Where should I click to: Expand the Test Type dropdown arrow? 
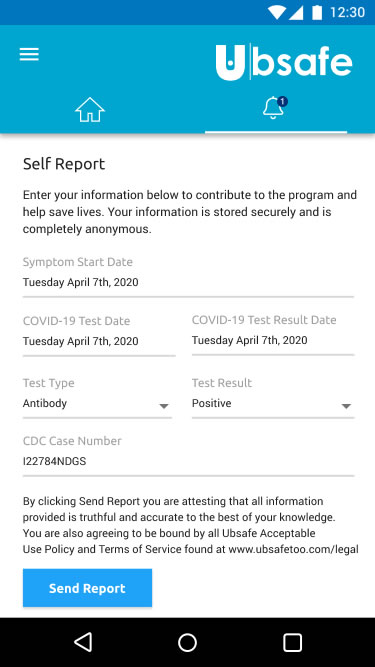point(164,406)
